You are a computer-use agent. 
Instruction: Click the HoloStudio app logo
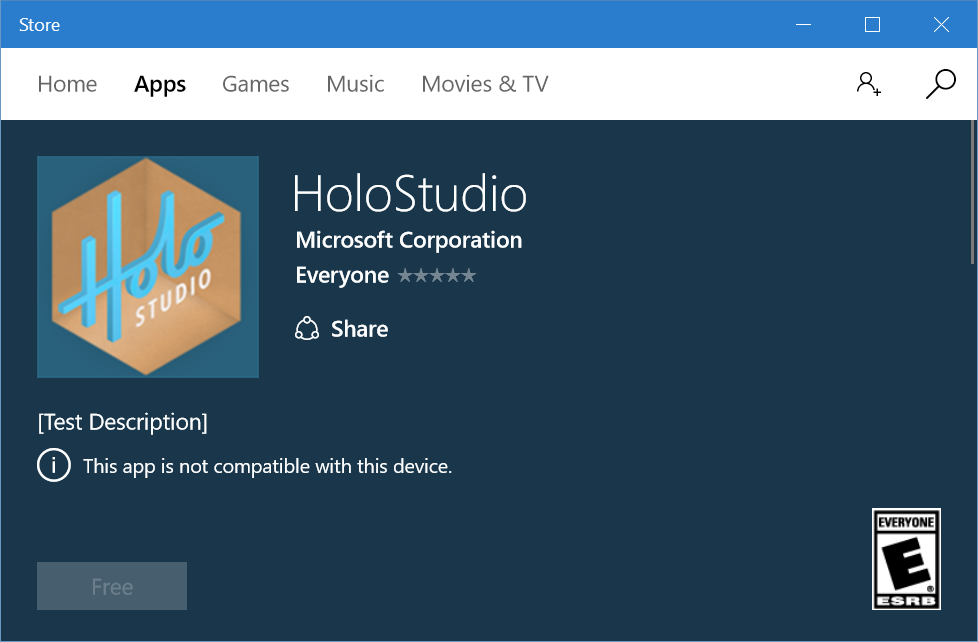[x=148, y=267]
